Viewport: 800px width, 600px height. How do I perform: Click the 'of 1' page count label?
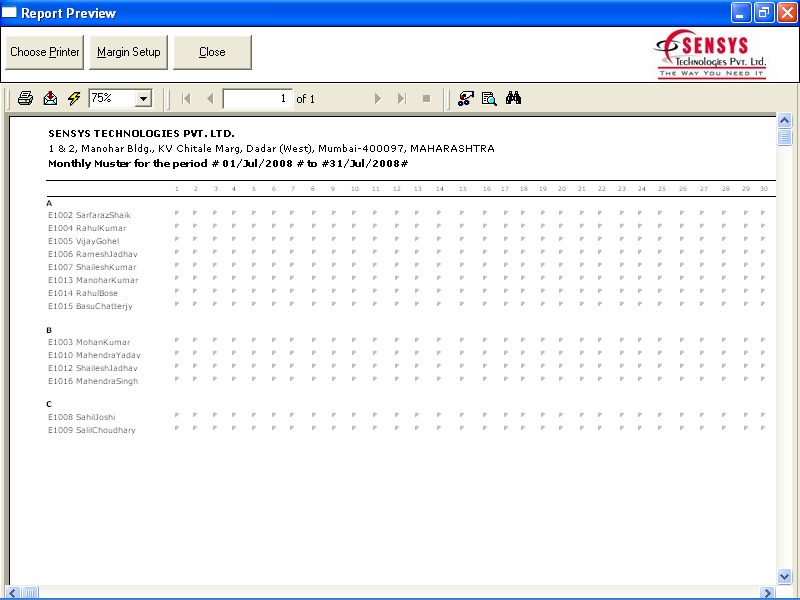[306, 99]
